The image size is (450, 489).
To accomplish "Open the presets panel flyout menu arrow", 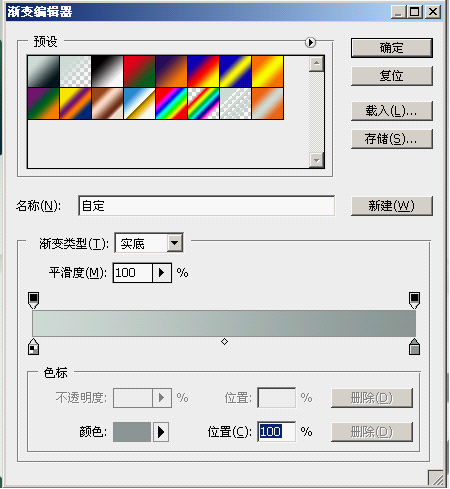I will point(310,42).
